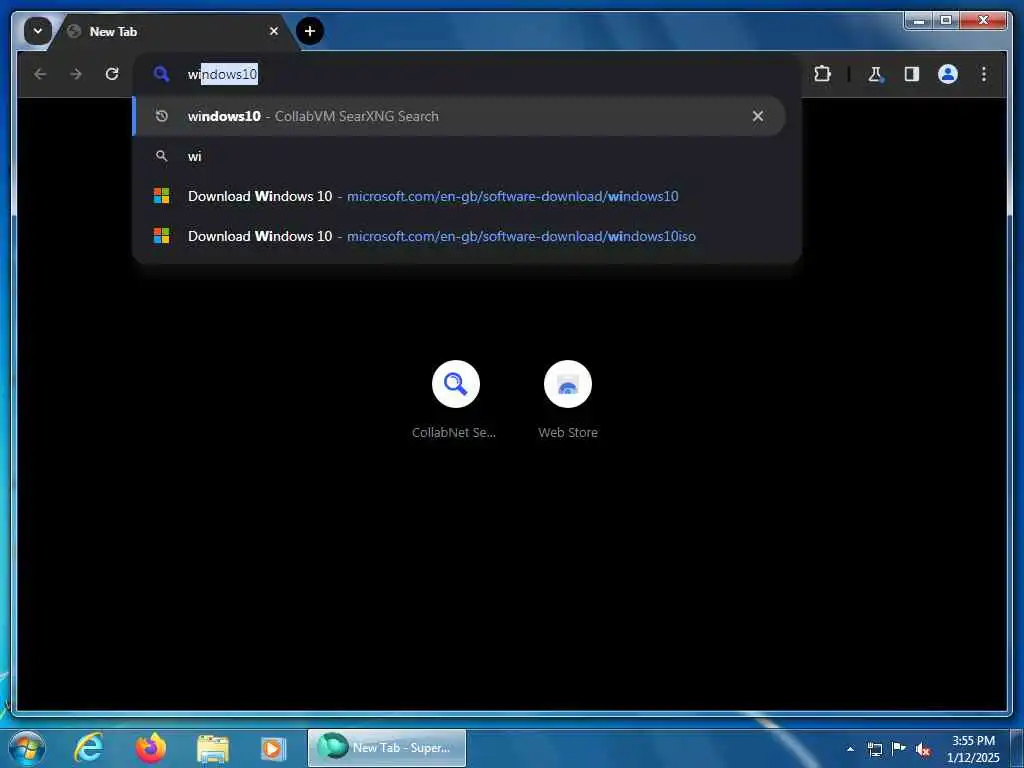The width and height of the screenshot is (1024, 768).
Task: Go forward to next page
Action: 76,74
